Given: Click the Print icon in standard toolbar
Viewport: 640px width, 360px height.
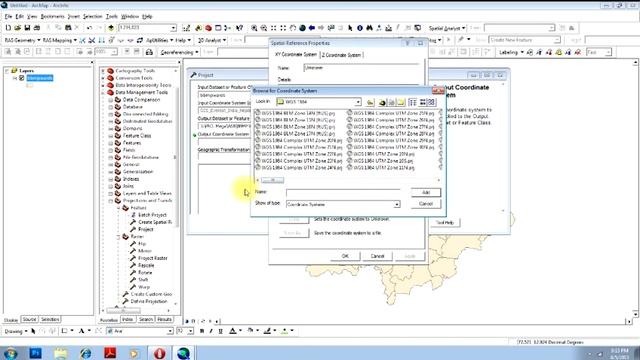Looking at the screenshot, I should [37, 28].
